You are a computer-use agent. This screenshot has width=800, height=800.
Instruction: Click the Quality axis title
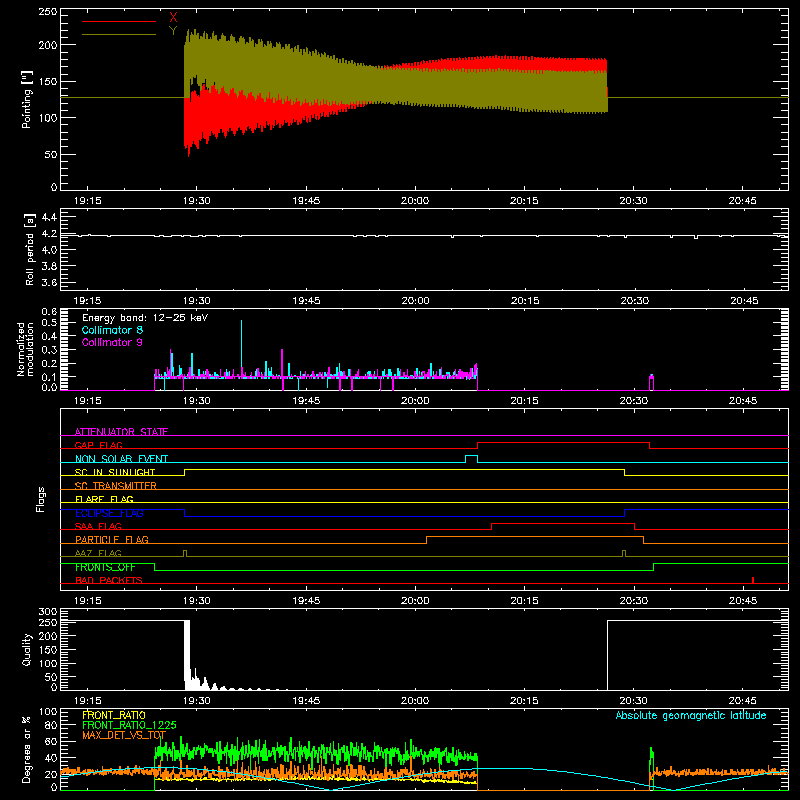click(27, 649)
